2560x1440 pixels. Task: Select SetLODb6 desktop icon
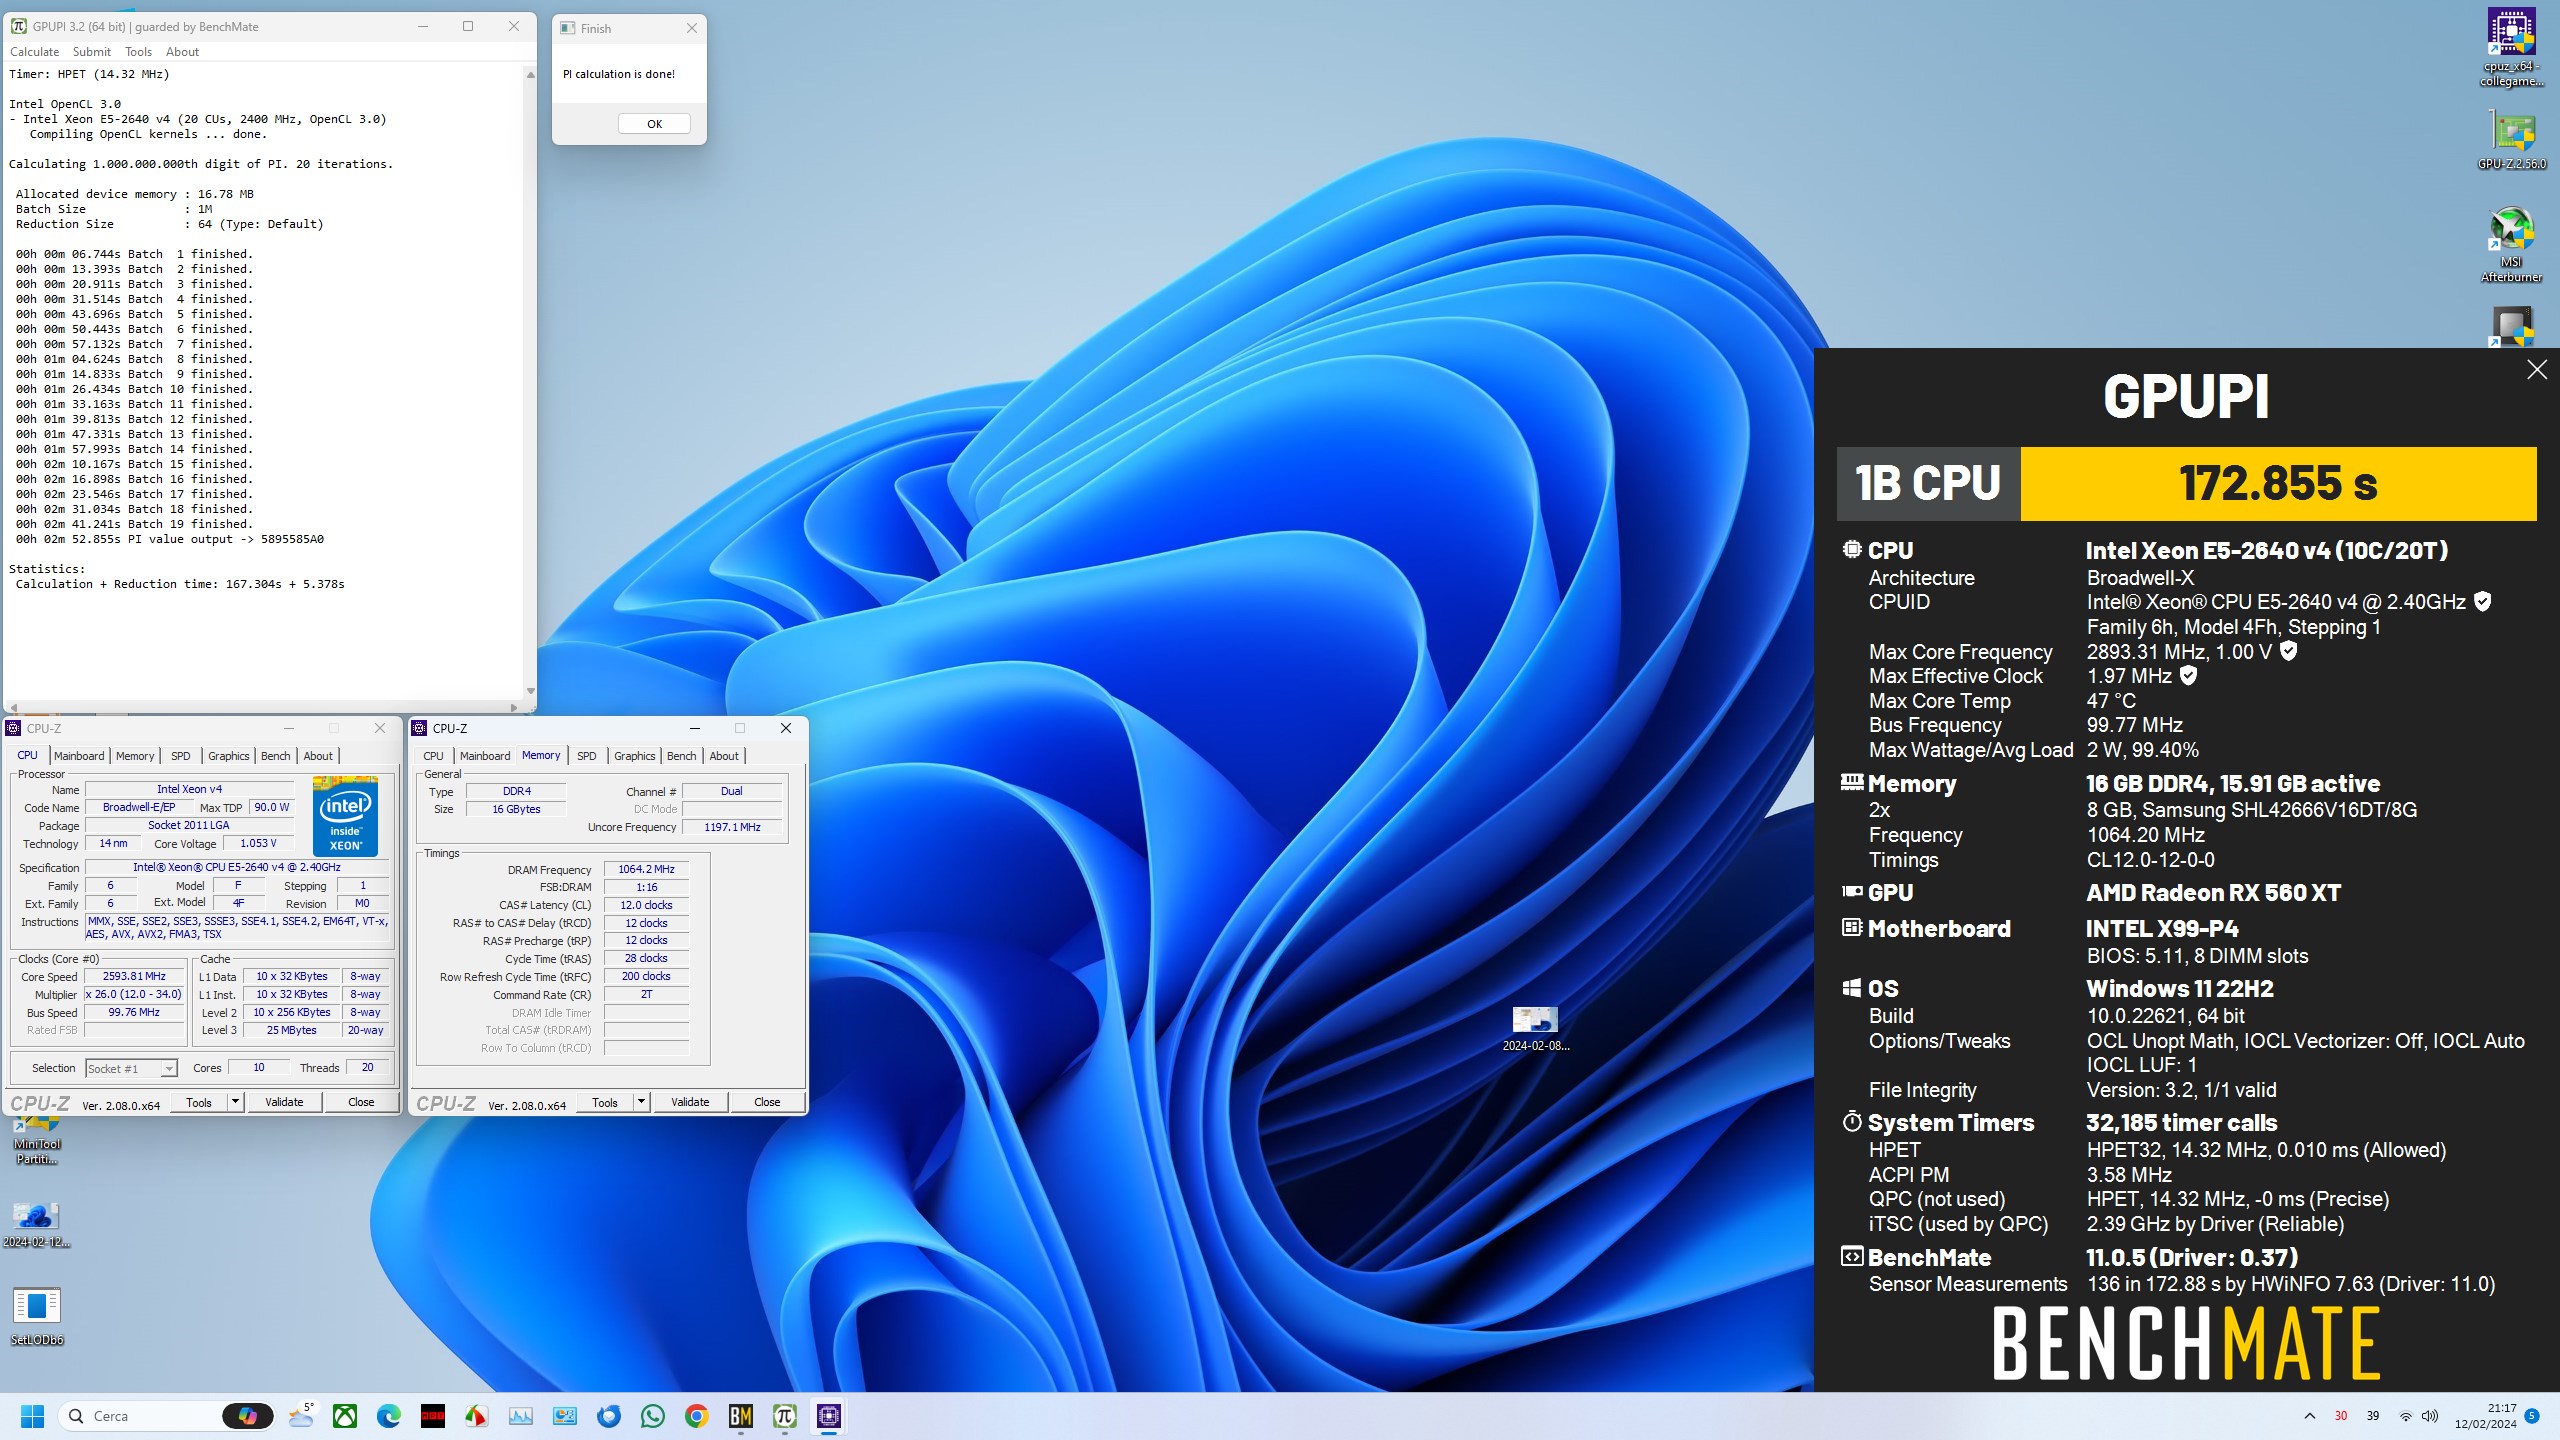pyautogui.click(x=37, y=1316)
